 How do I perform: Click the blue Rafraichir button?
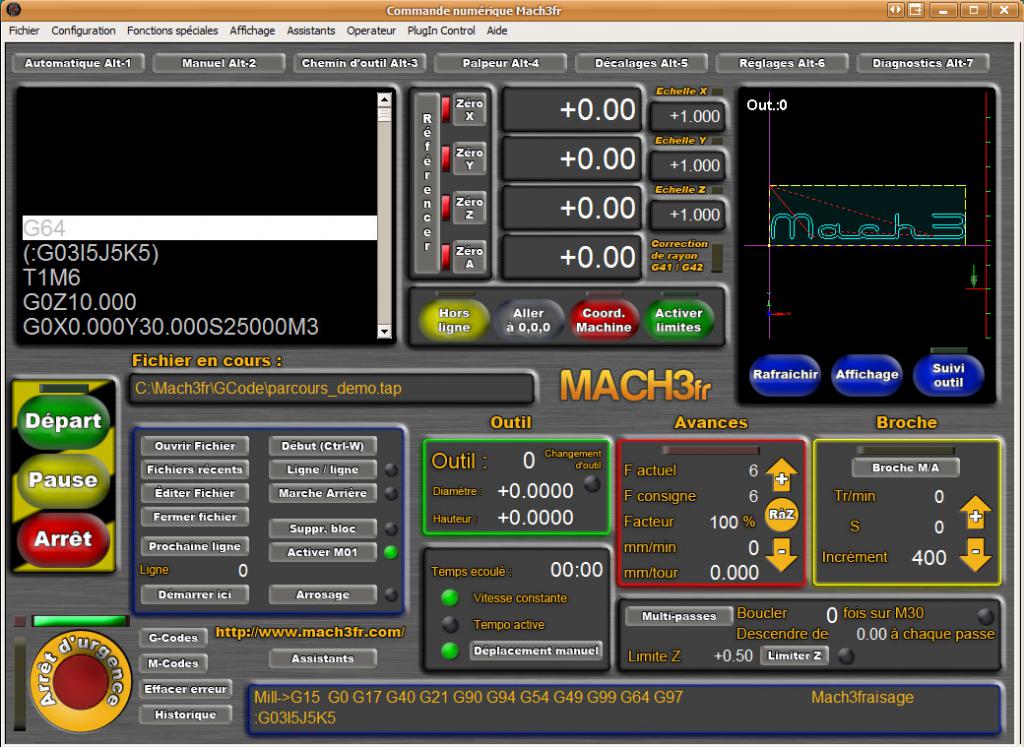coord(785,375)
